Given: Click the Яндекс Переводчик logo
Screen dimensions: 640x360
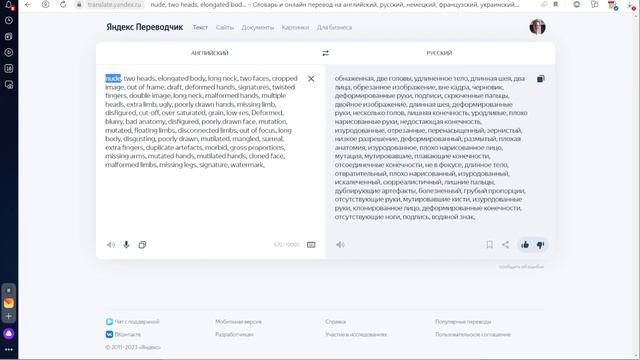Looking at the screenshot, I should [x=144, y=27].
